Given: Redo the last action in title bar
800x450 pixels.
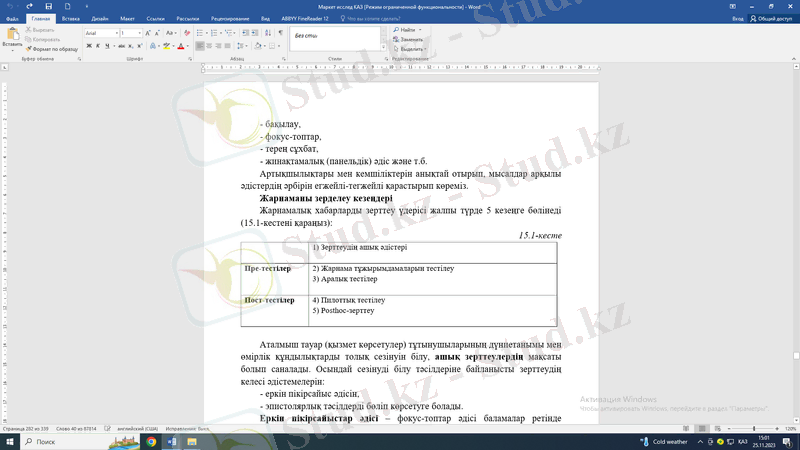Looking at the screenshot, I should click(x=29, y=6).
